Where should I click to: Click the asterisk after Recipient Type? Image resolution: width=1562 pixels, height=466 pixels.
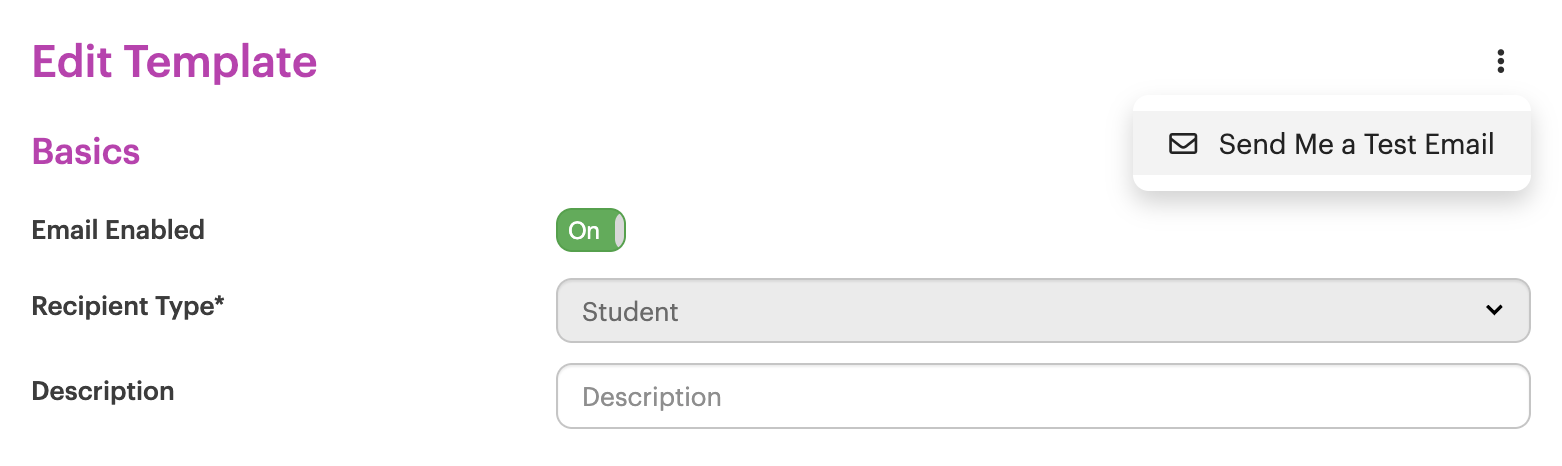click(220, 302)
